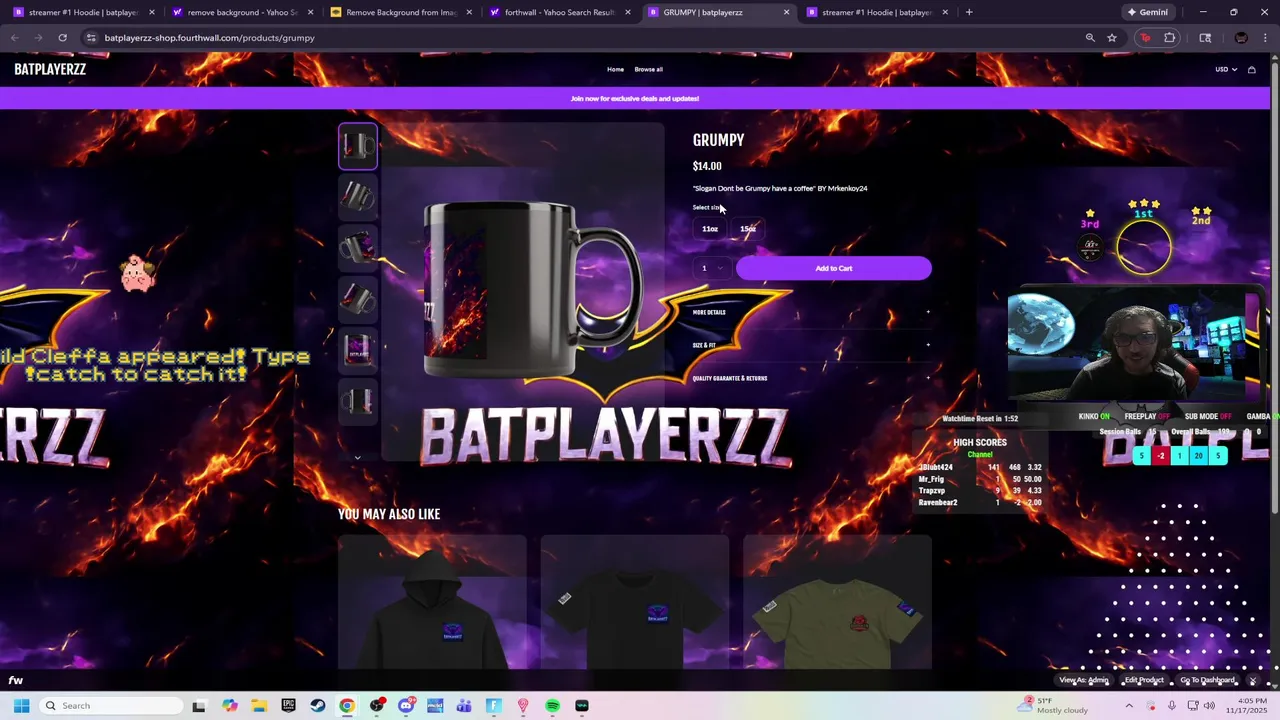Image resolution: width=1280 pixels, height=720 pixels.
Task: Switch to last streamer #1 Hoodie tab
Action: coord(876,12)
